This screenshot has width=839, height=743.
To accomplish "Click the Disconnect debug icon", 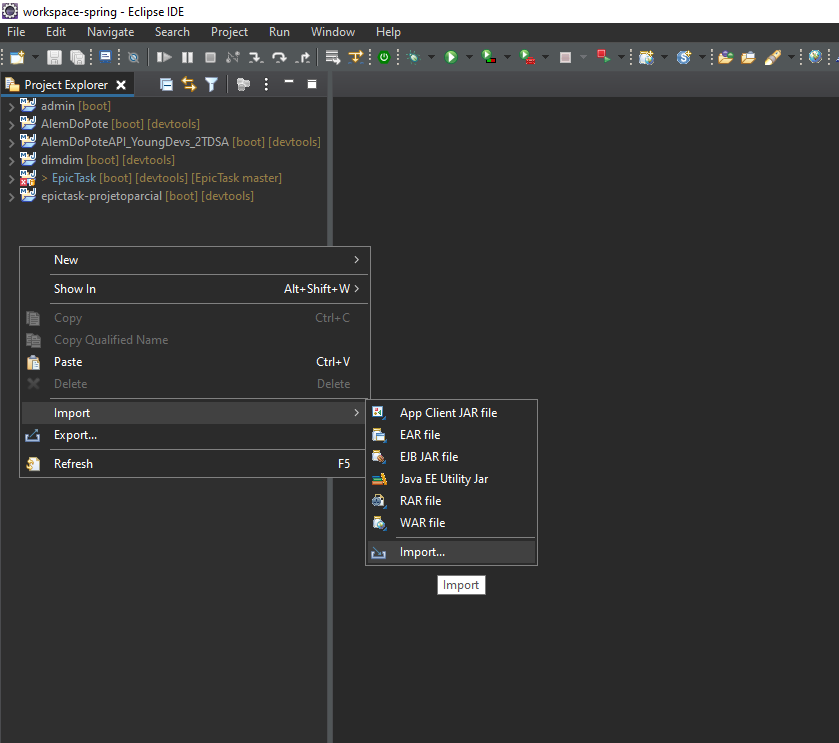I will point(233,57).
